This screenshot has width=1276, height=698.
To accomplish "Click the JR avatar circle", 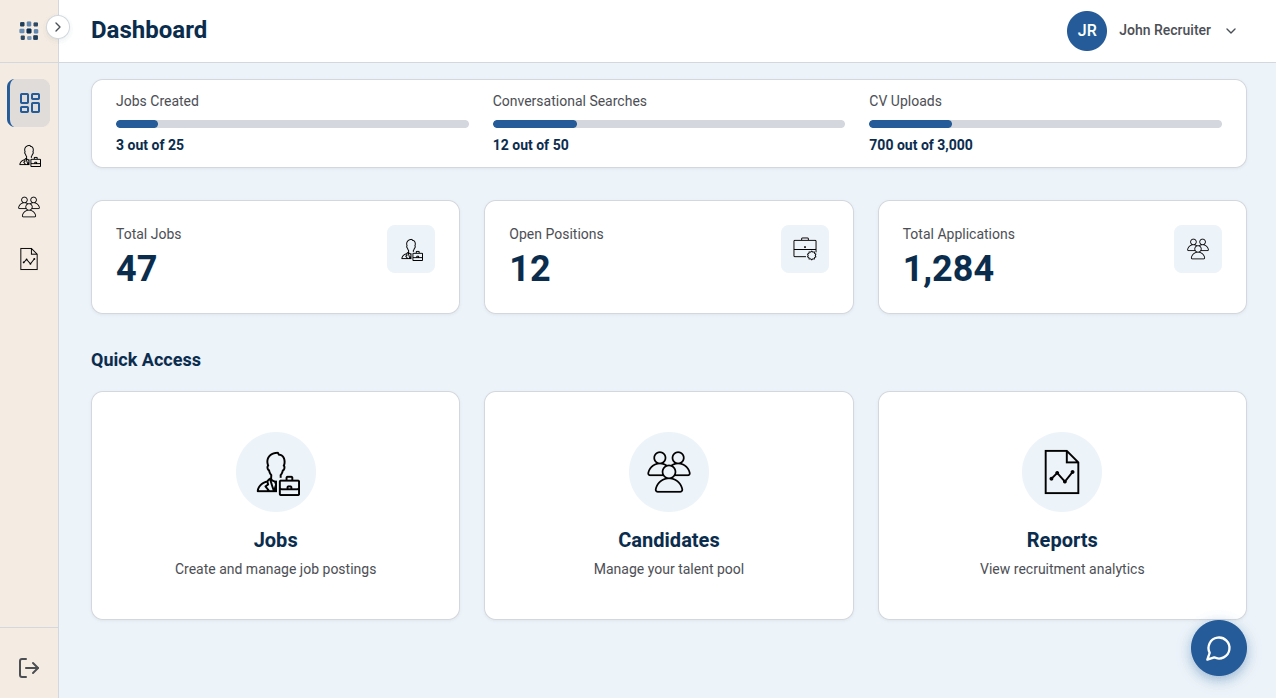I will (x=1087, y=31).
